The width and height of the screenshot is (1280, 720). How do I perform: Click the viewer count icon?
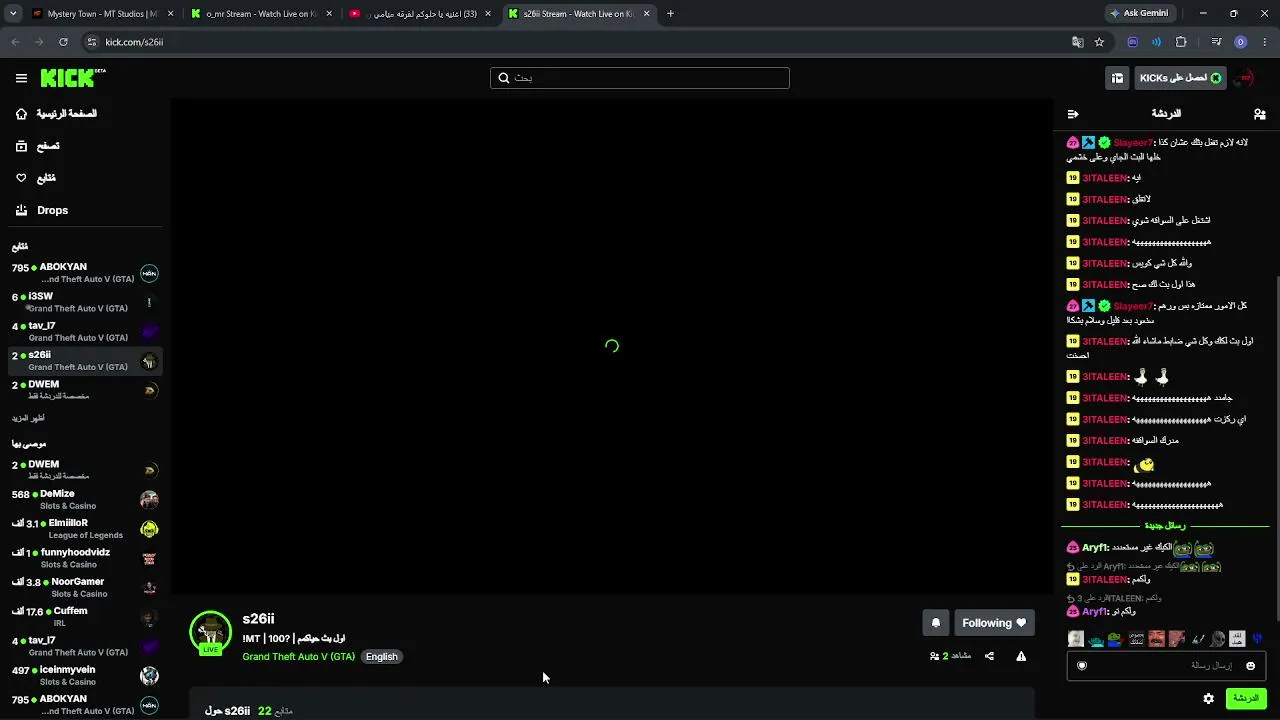(x=934, y=656)
